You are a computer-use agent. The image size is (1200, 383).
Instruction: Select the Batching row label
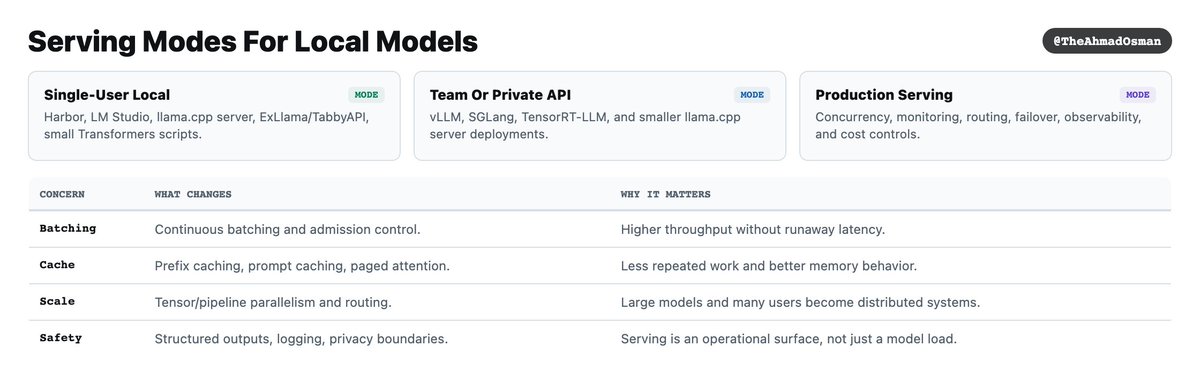tap(68, 228)
